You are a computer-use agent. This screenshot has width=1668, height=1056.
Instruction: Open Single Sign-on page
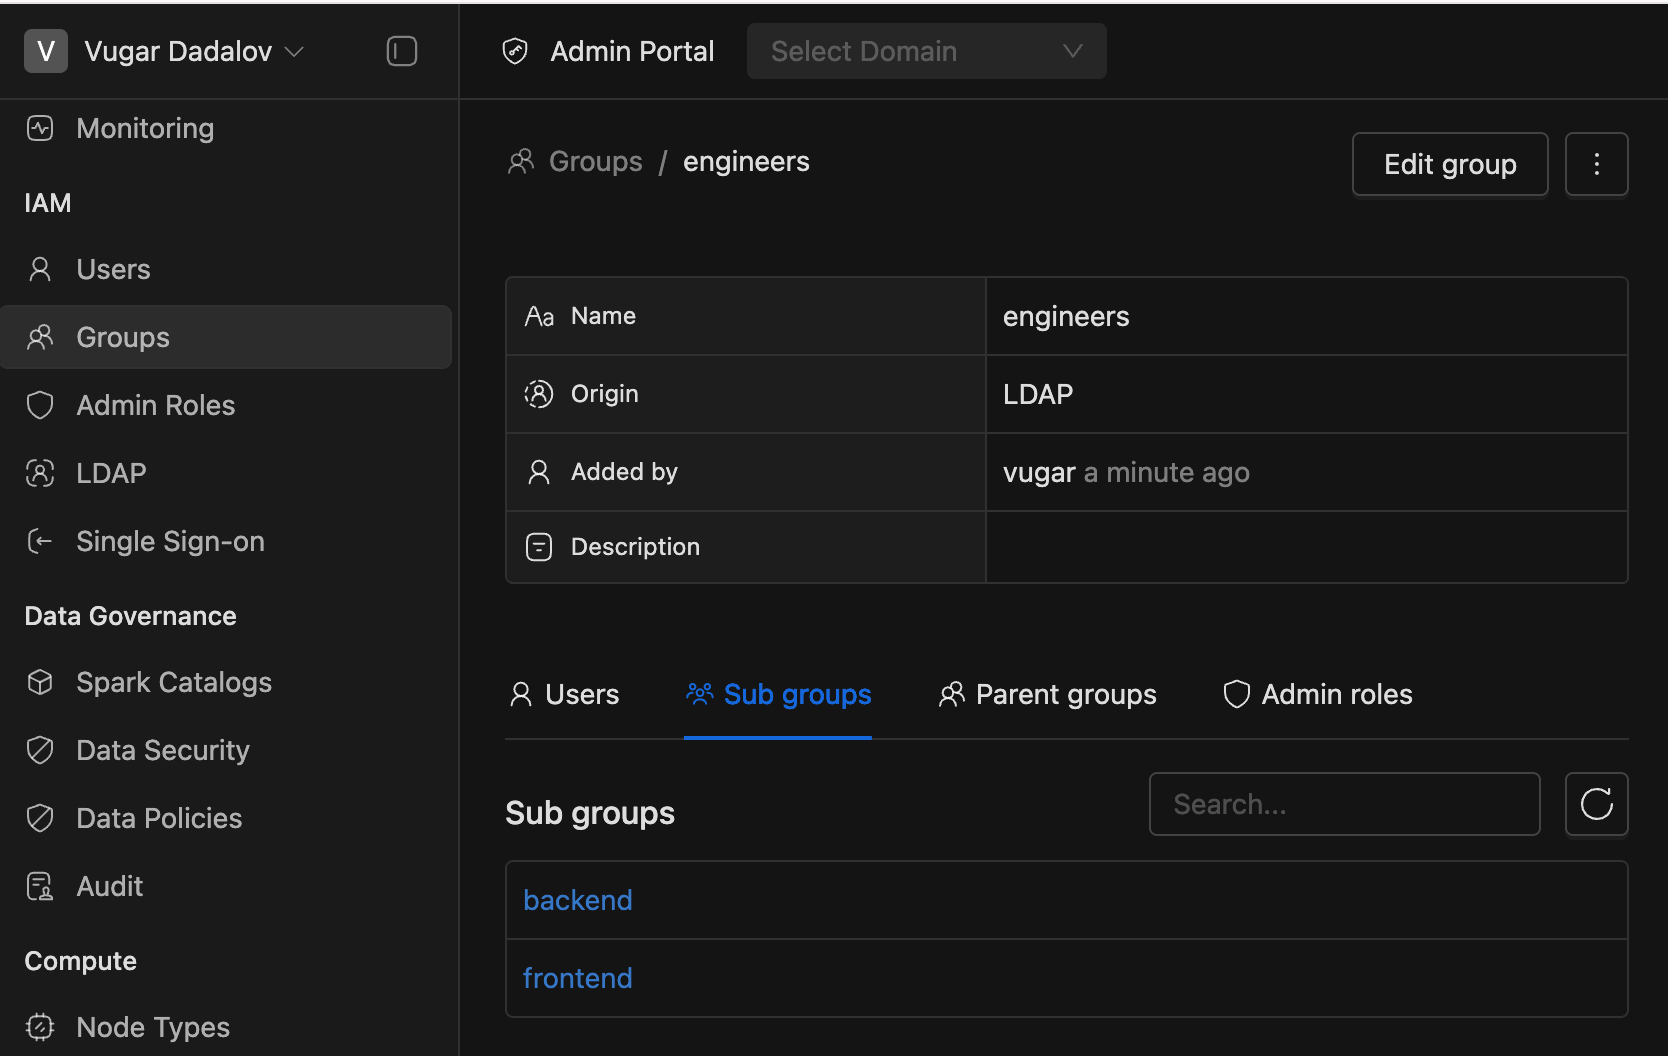pyautogui.click(x=170, y=541)
